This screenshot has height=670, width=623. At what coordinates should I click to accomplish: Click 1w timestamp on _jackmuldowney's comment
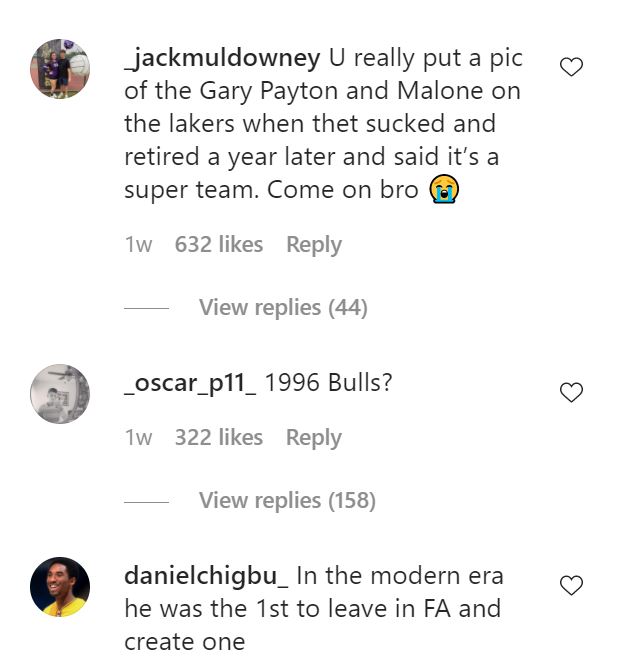tap(138, 245)
